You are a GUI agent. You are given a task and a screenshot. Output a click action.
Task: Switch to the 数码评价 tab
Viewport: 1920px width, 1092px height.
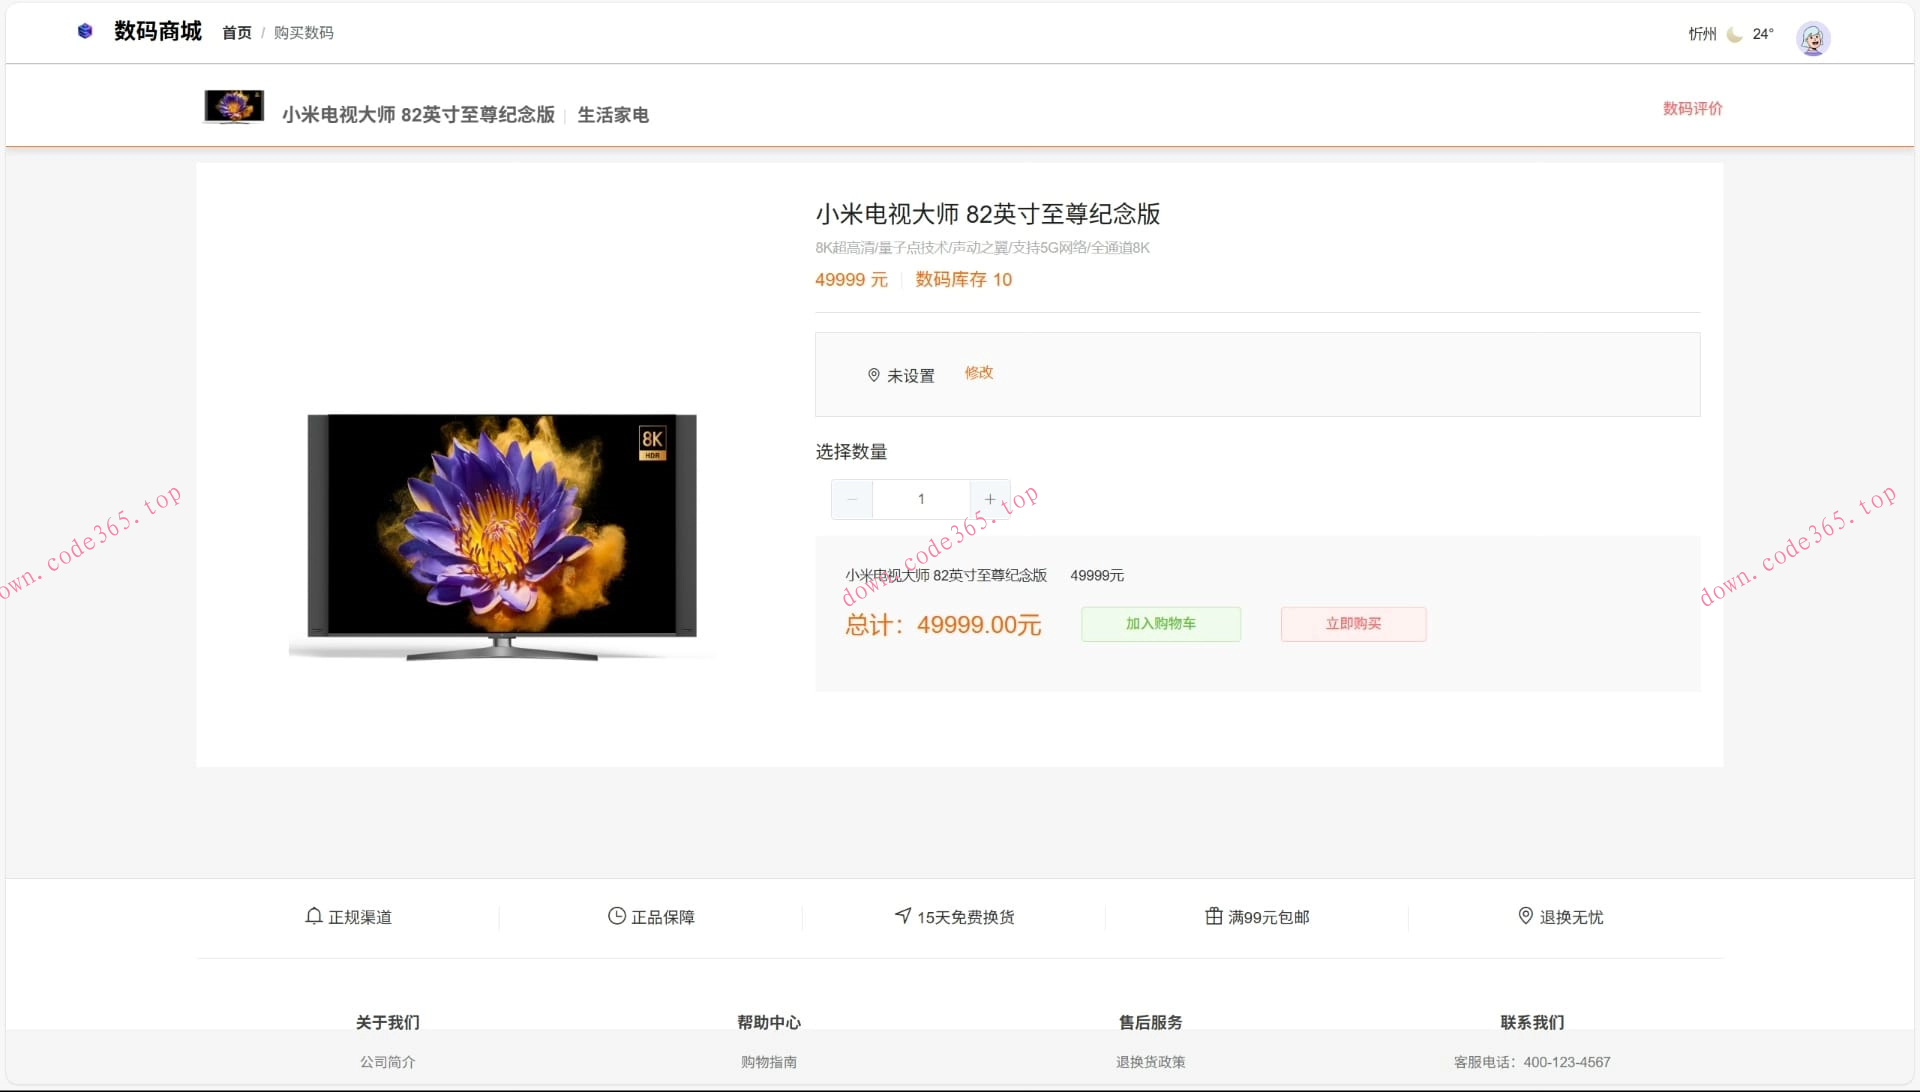click(x=1690, y=108)
